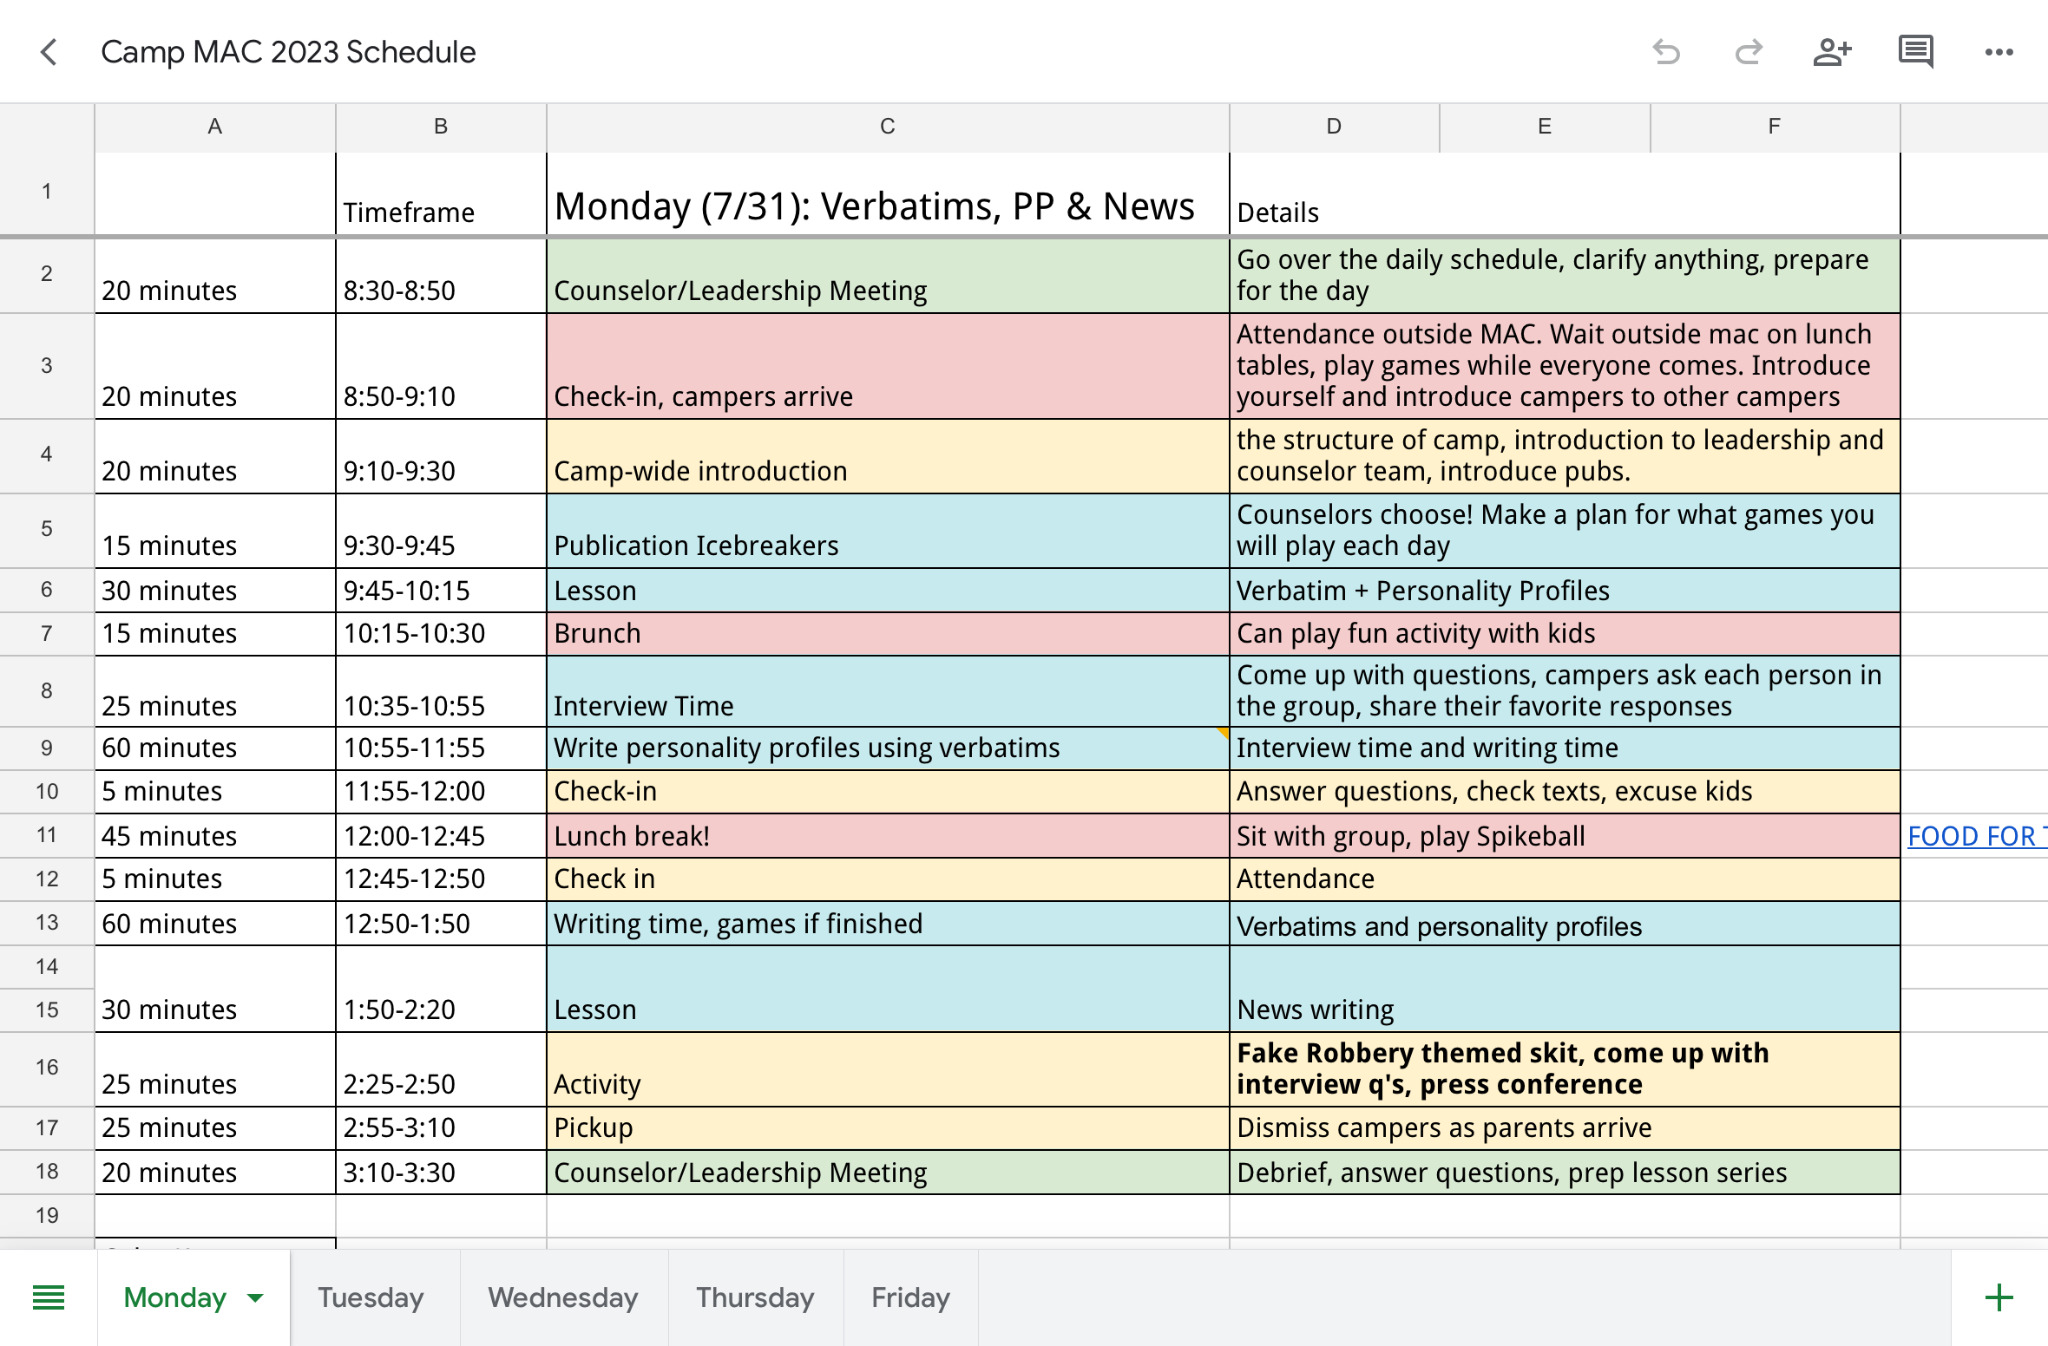Viewport: 2048px width, 1346px height.
Task: Select row 14 header
Action: [47, 967]
